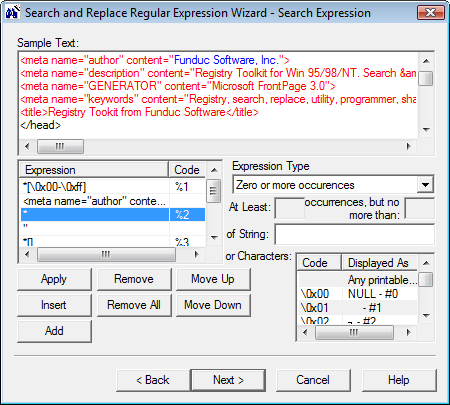Click the </head> line in sample text
Image resolution: width=450 pixels, height=405 pixels.
point(41,125)
